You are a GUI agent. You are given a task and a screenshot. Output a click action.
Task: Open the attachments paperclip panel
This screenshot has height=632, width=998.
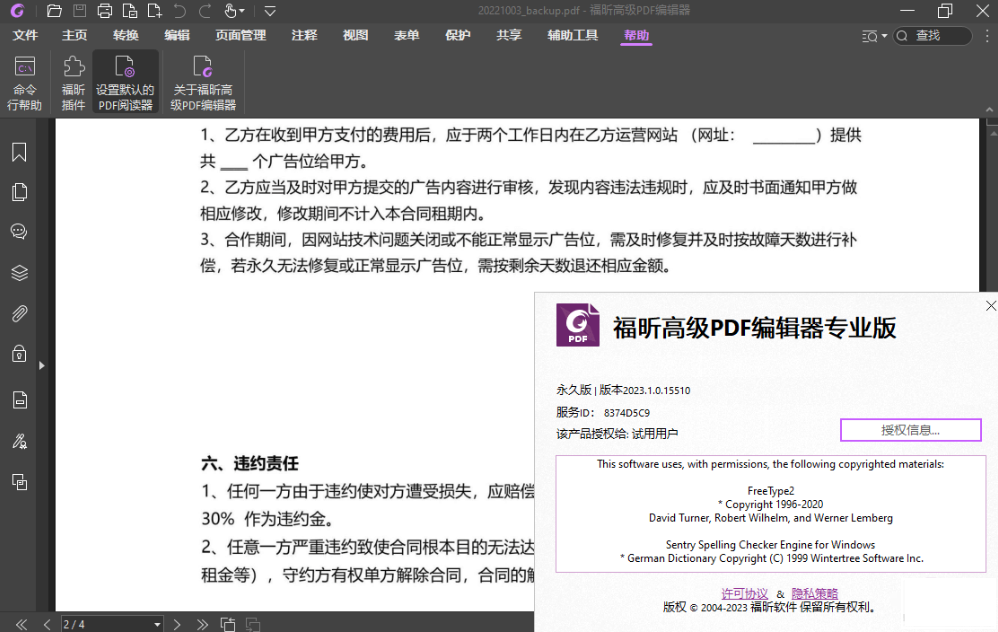coord(19,312)
